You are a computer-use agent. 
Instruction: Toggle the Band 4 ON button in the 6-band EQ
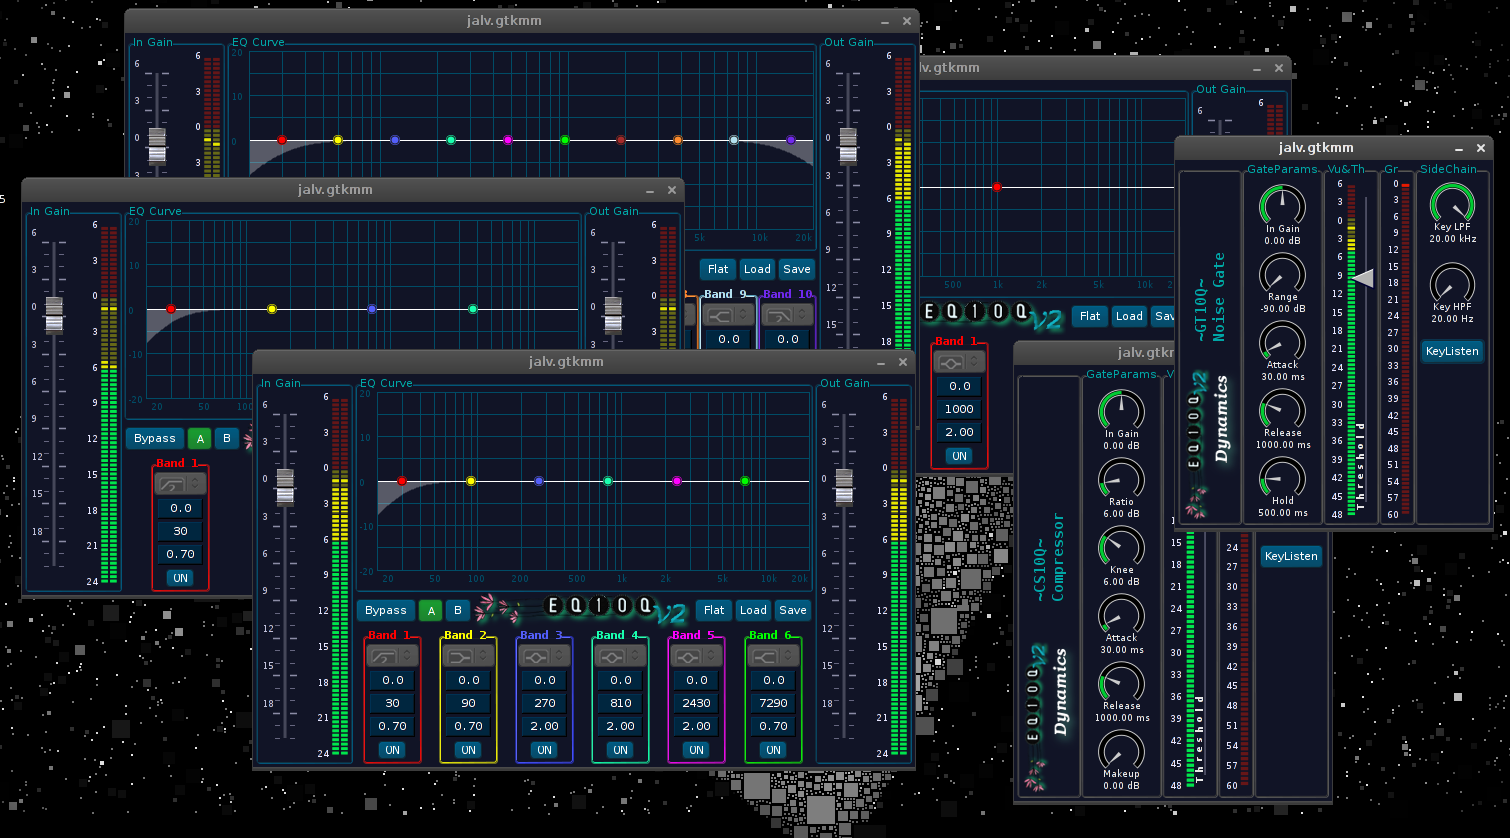pos(620,750)
